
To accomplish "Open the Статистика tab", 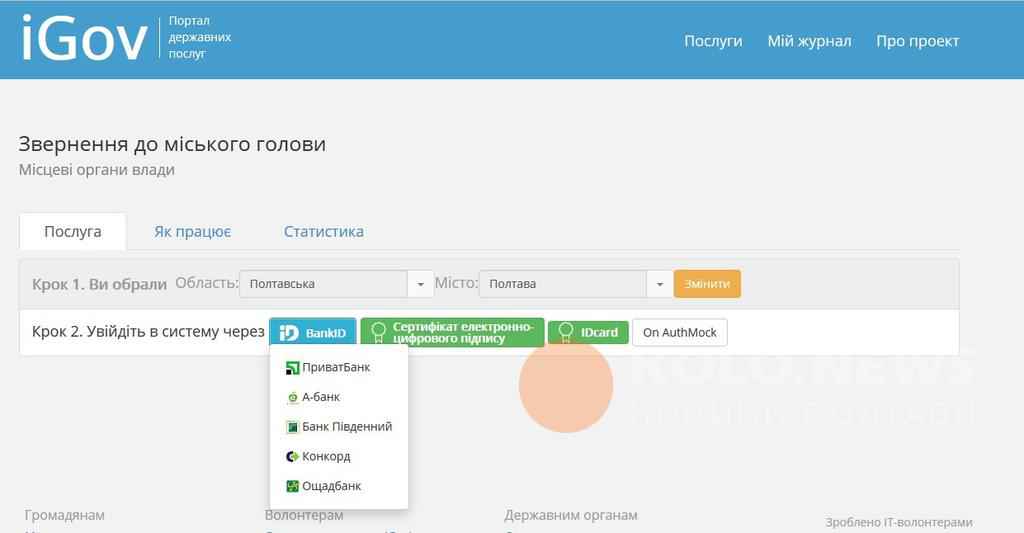I will click(x=323, y=232).
